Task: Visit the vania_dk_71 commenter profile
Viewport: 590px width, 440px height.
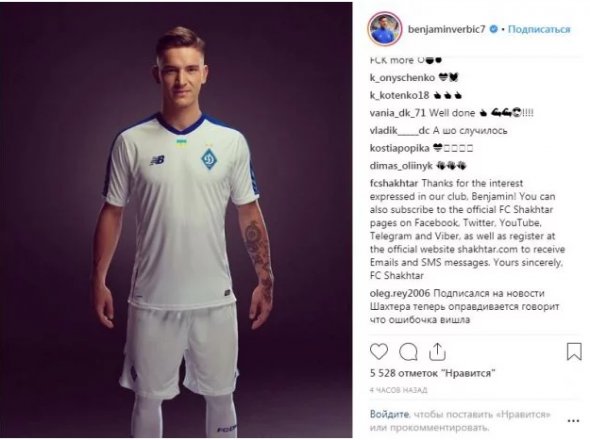Action: (x=397, y=113)
